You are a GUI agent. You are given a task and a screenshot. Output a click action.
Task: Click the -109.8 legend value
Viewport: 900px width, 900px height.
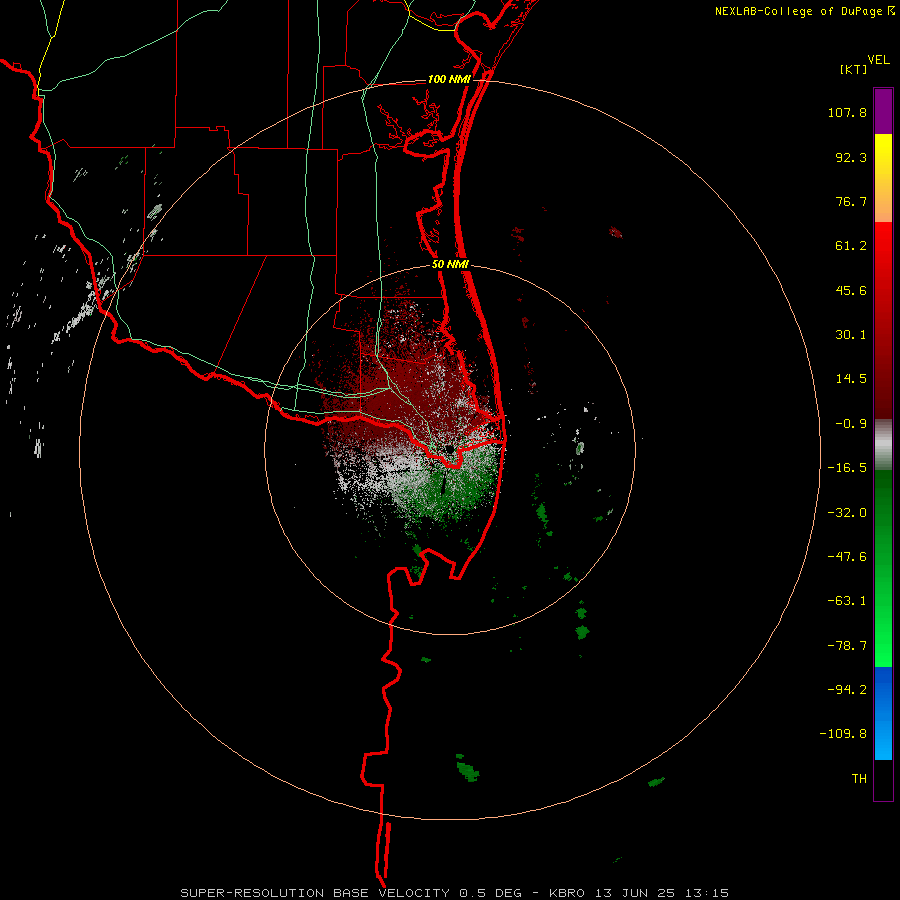click(843, 734)
